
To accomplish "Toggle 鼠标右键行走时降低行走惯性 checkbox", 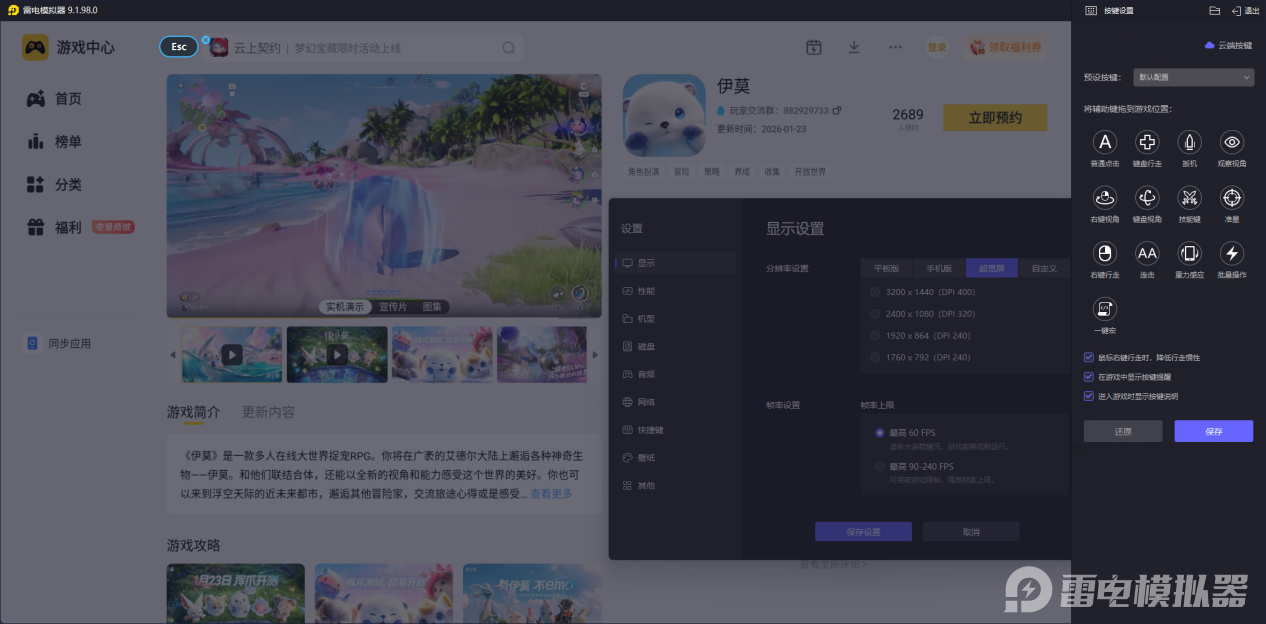I will pos(1088,357).
